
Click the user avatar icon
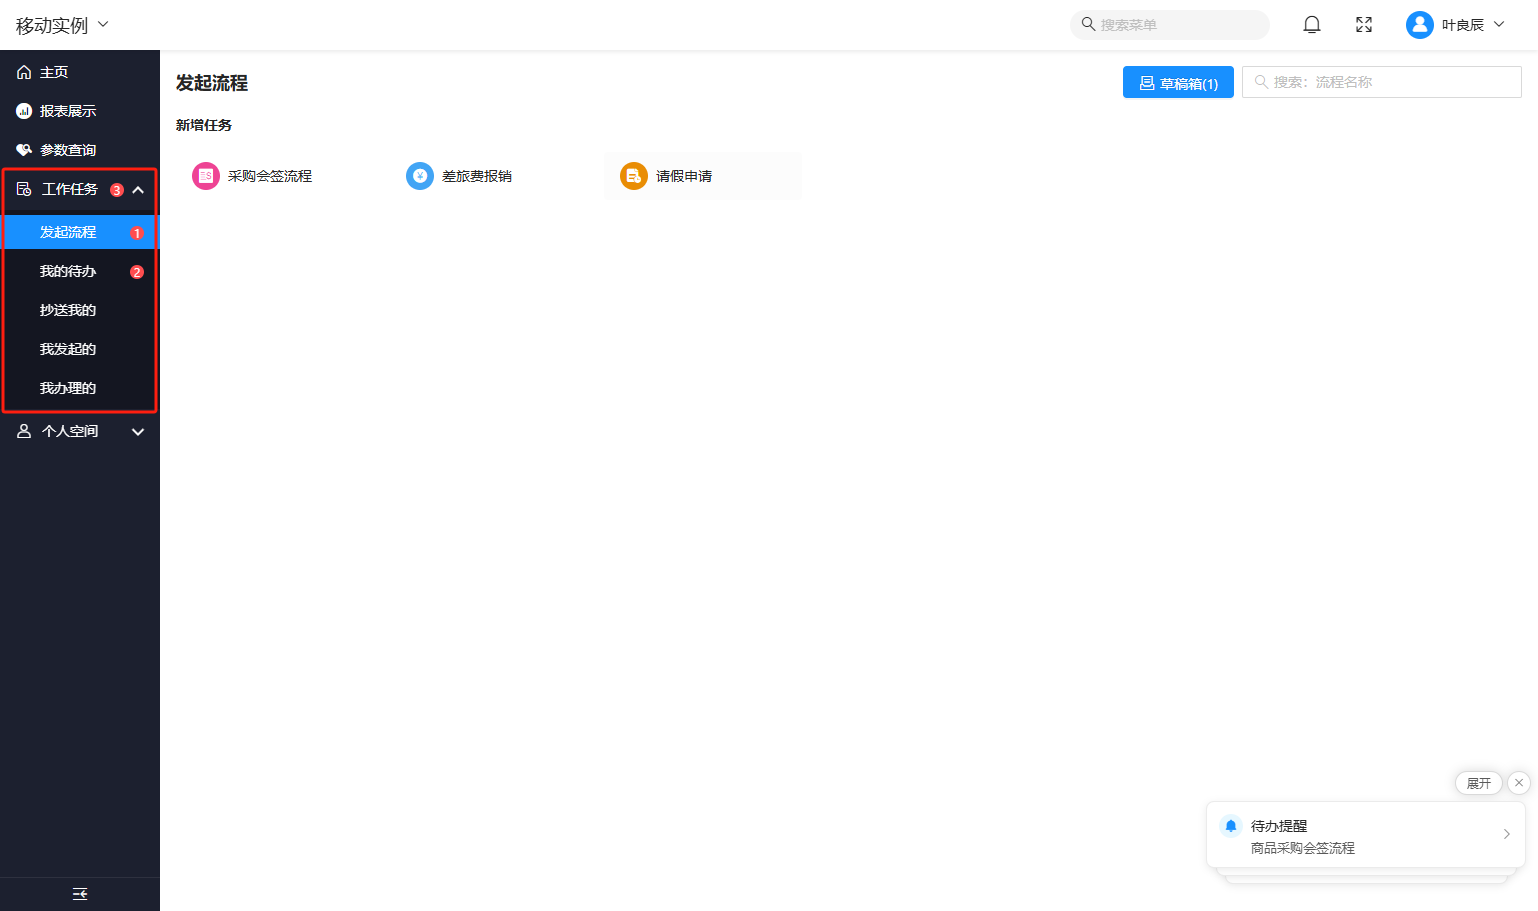pos(1419,25)
